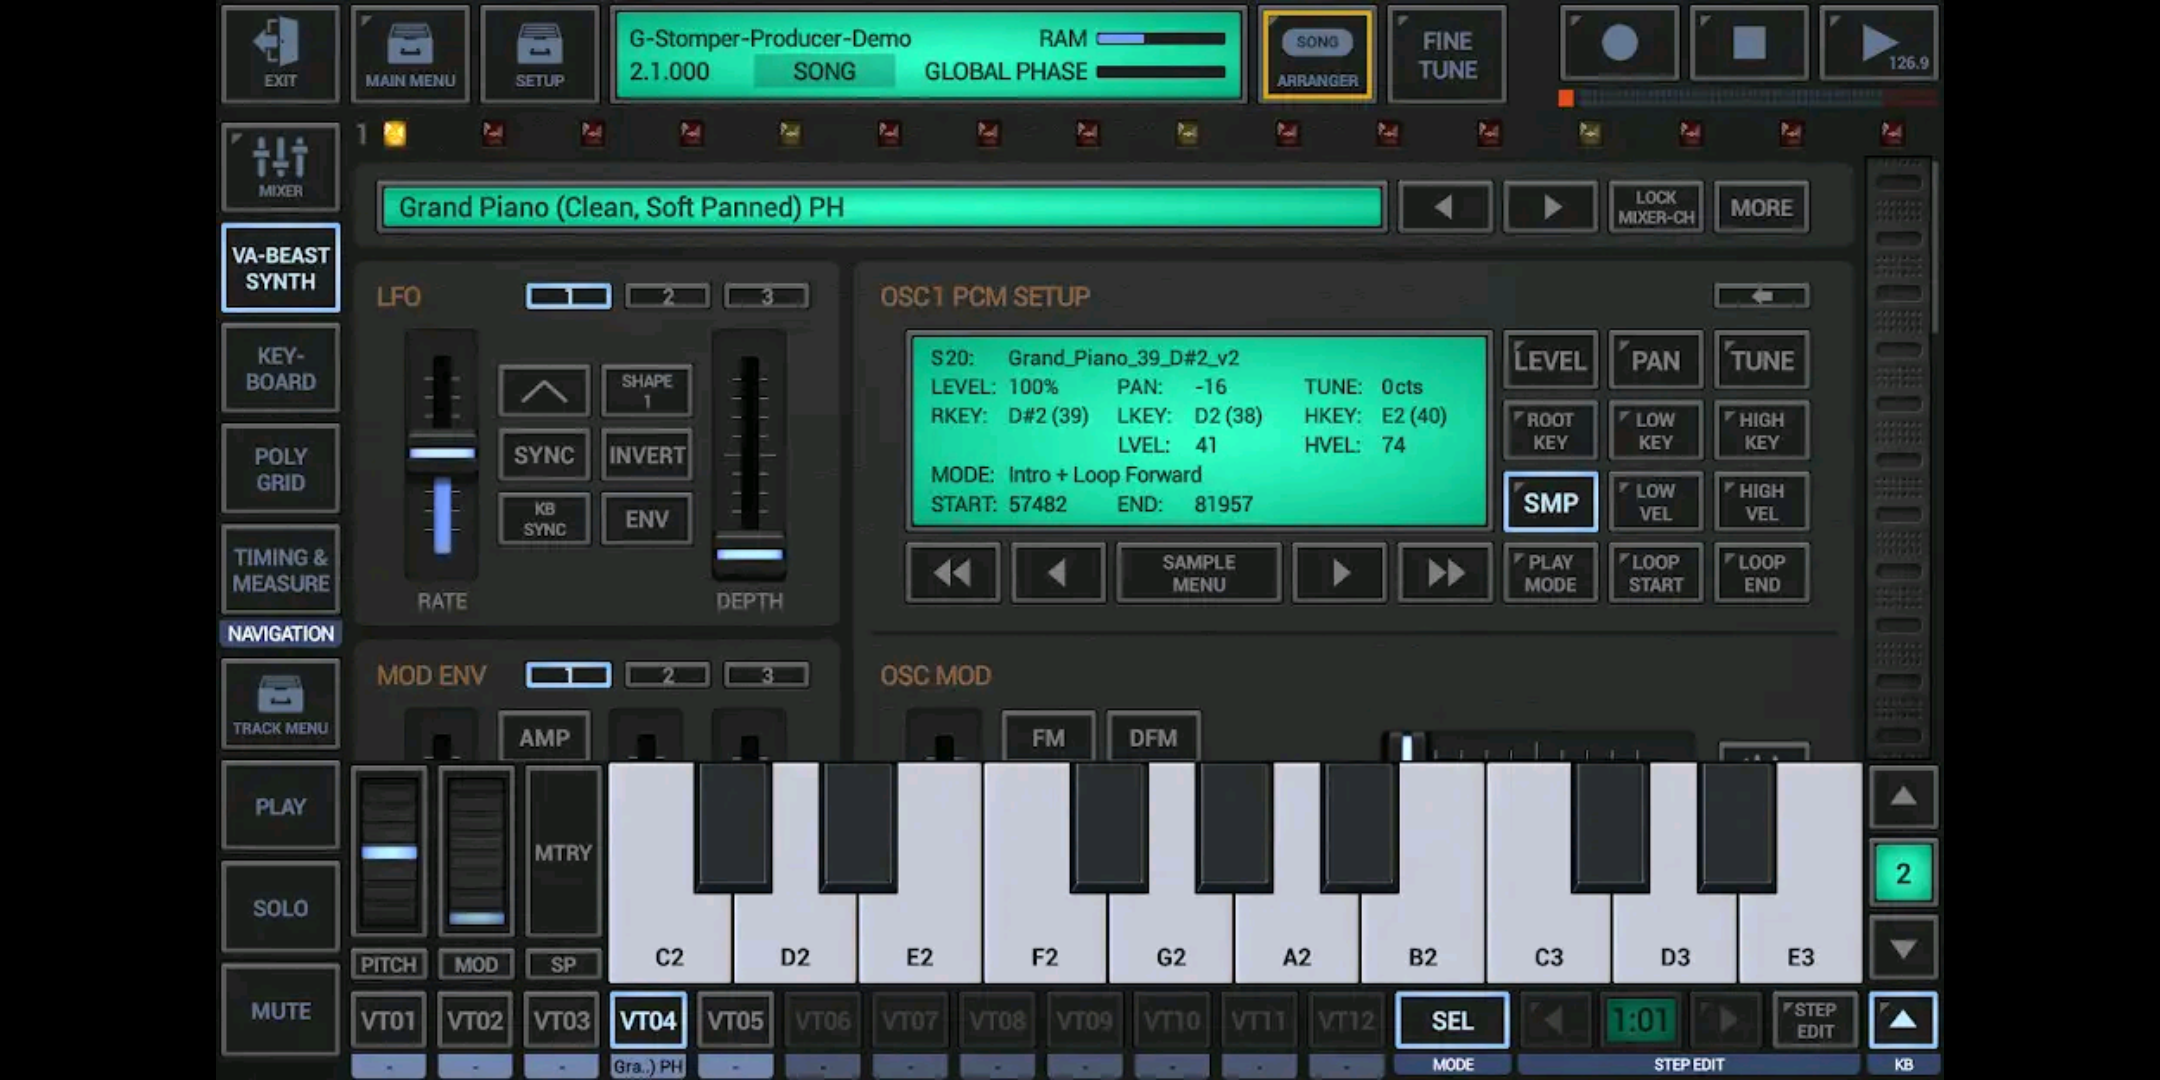Click the LEVEL parameter button

coord(1550,360)
